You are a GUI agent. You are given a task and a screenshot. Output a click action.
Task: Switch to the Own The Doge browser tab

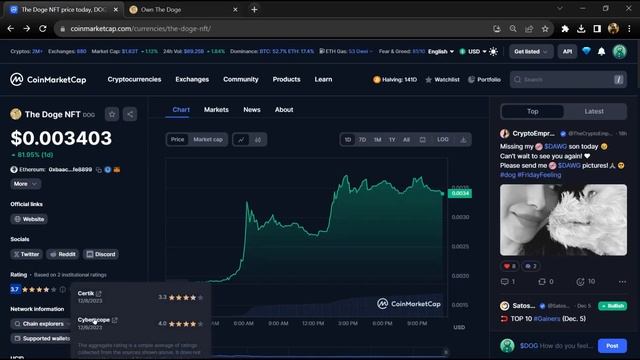183,10
